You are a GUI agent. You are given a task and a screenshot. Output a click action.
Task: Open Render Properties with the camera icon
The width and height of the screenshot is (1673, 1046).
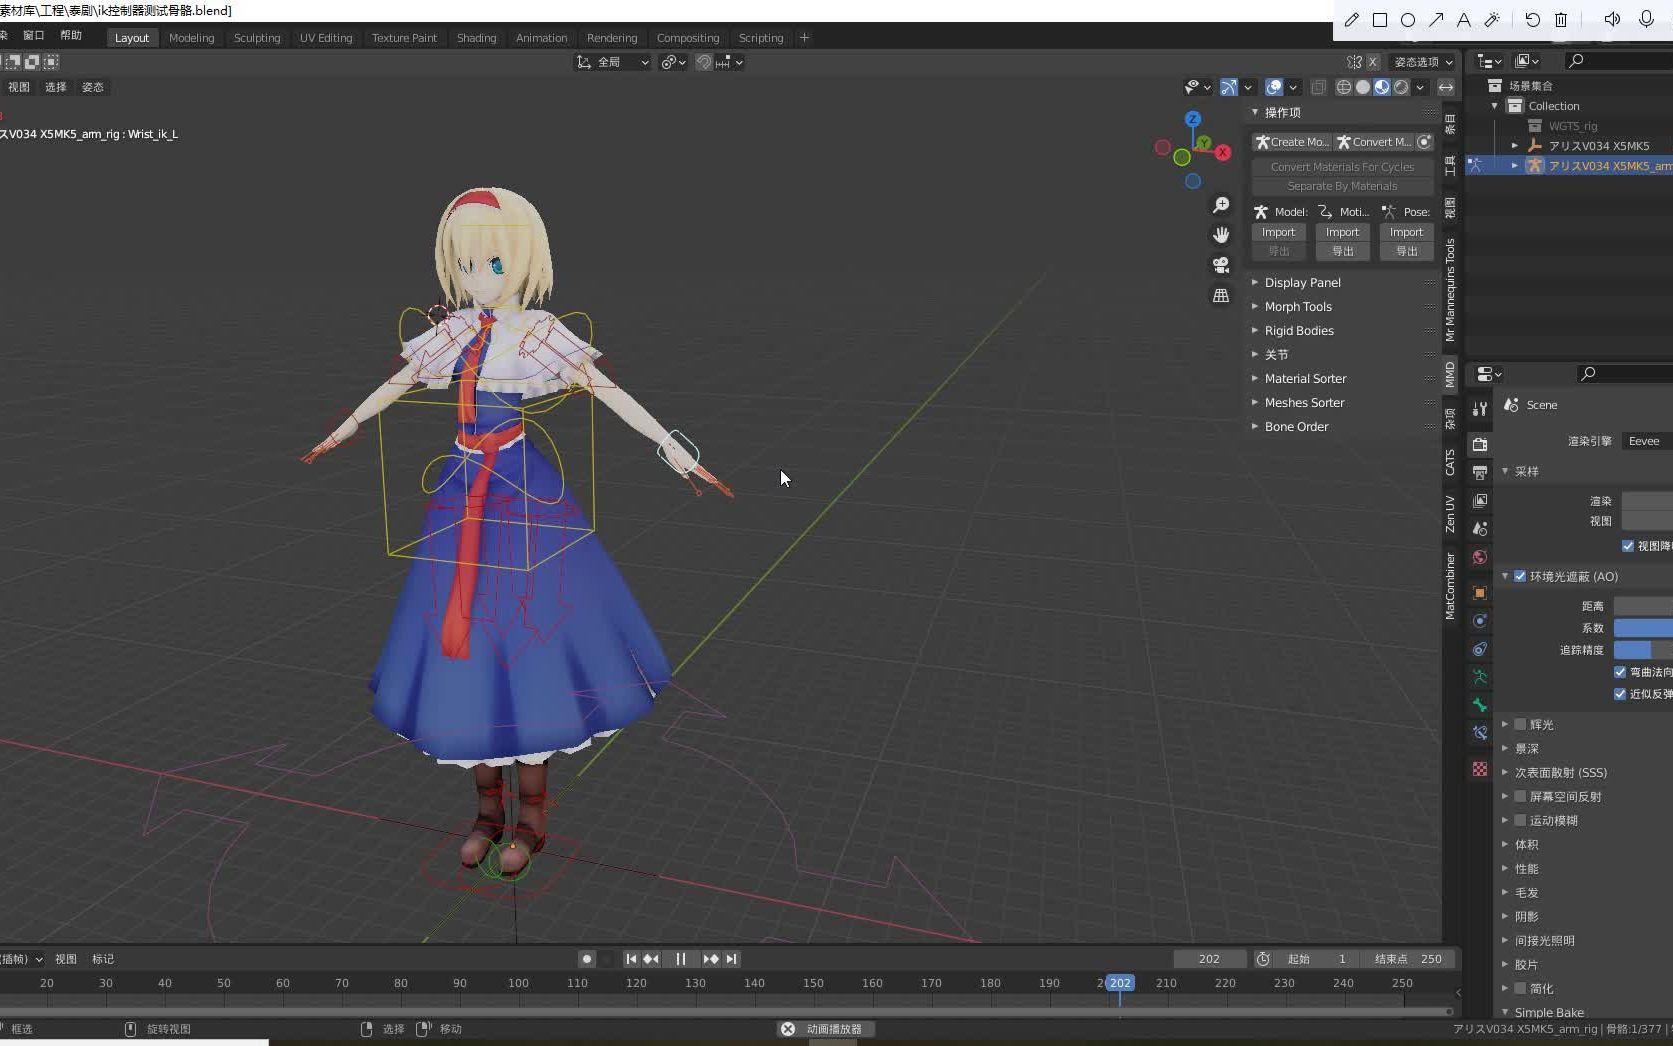(x=1481, y=445)
